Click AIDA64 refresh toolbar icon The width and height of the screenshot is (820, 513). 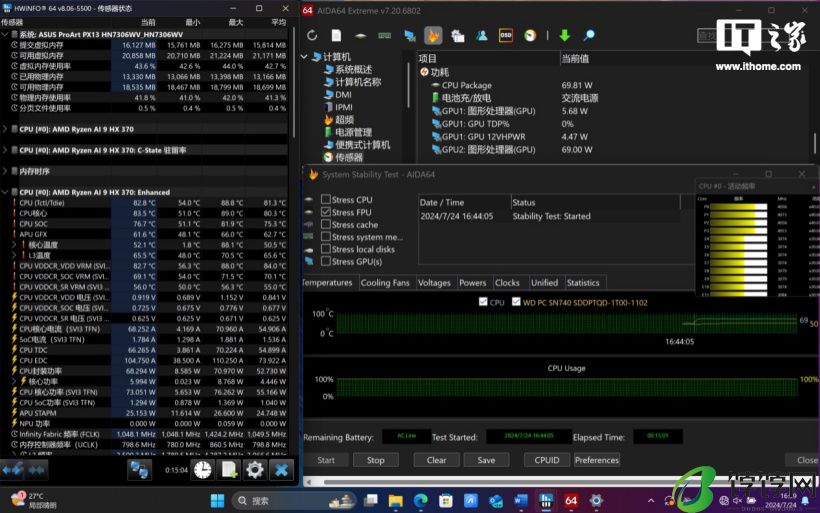(x=312, y=35)
